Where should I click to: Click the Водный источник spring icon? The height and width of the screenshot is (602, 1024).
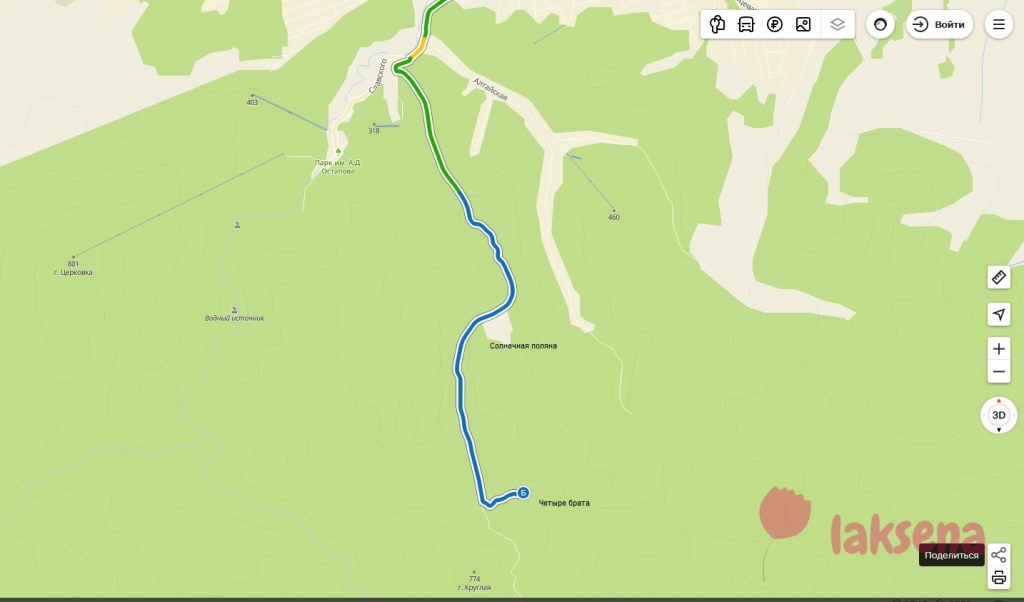point(234,309)
